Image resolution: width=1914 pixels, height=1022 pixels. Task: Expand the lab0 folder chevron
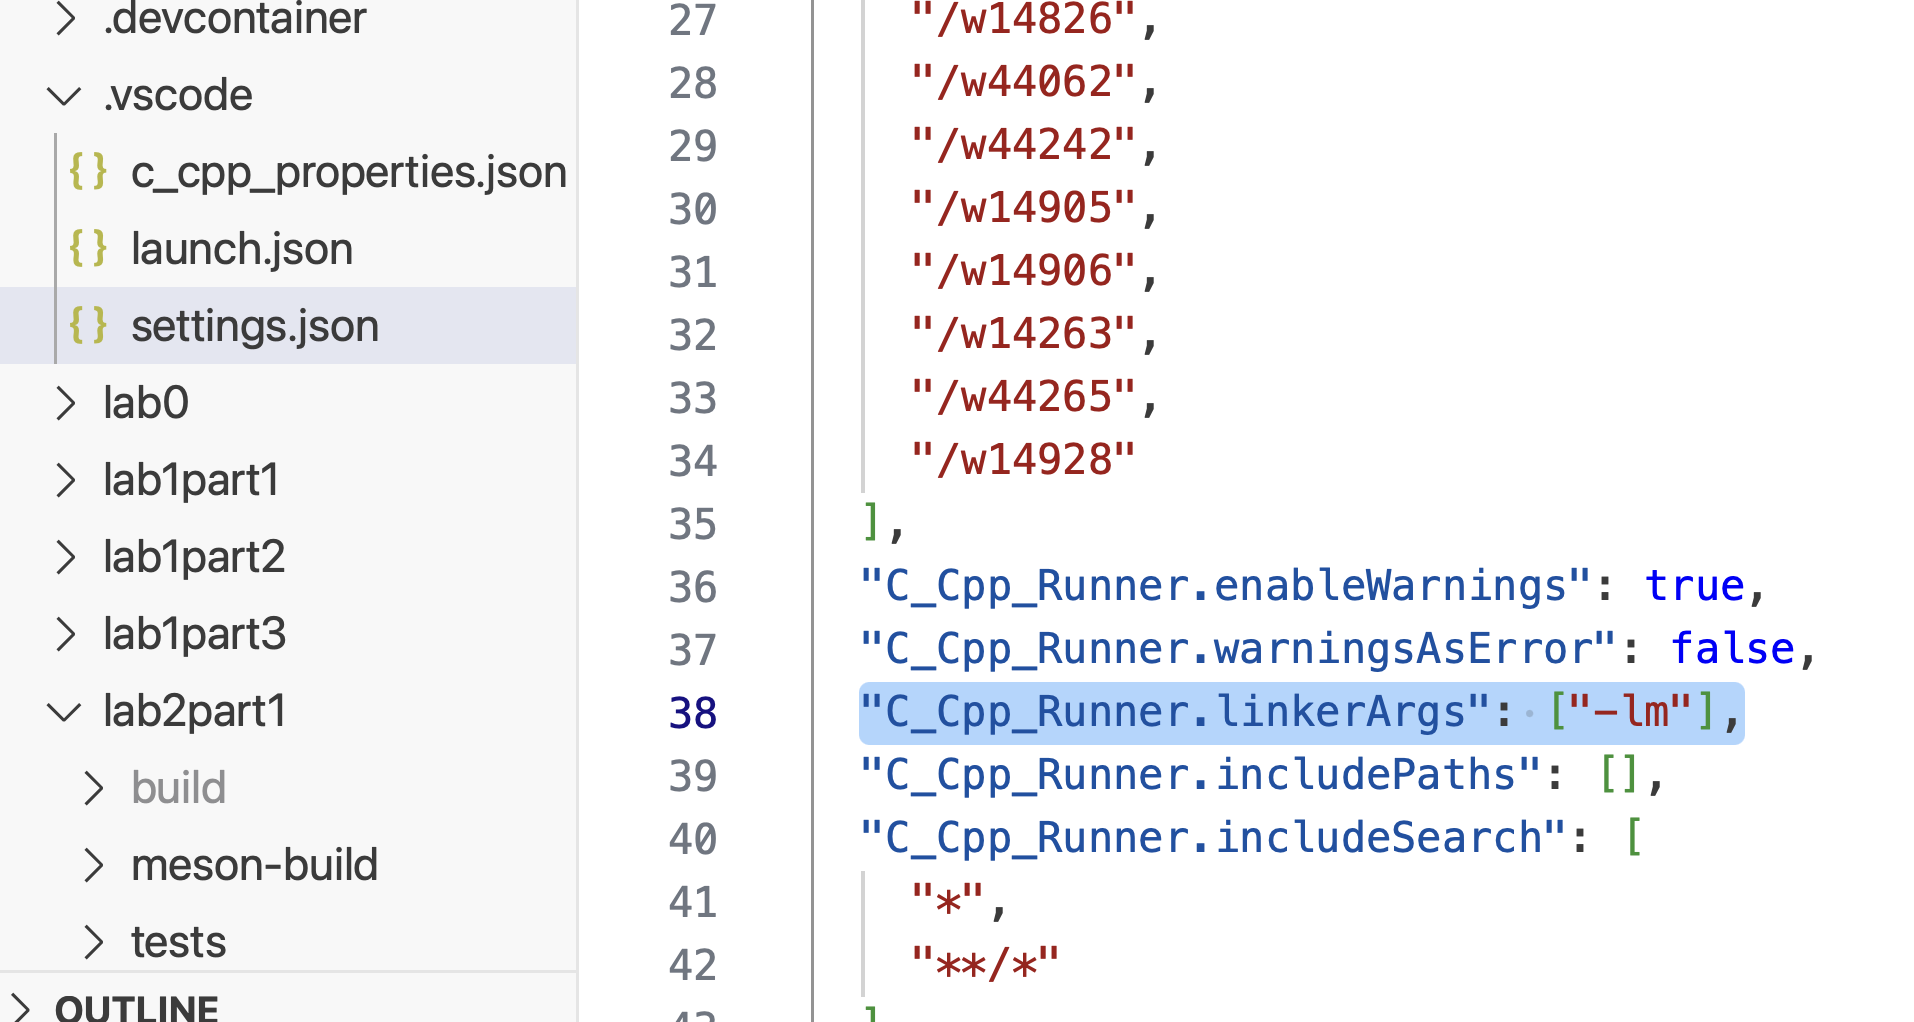tap(65, 403)
